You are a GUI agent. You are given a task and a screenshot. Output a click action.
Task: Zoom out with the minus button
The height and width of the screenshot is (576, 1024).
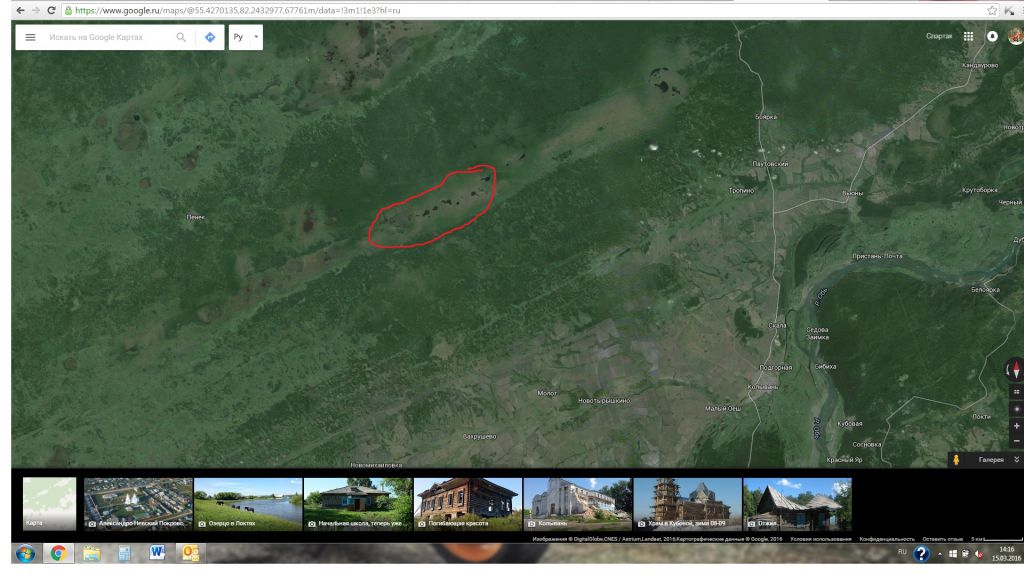pos(1016,441)
